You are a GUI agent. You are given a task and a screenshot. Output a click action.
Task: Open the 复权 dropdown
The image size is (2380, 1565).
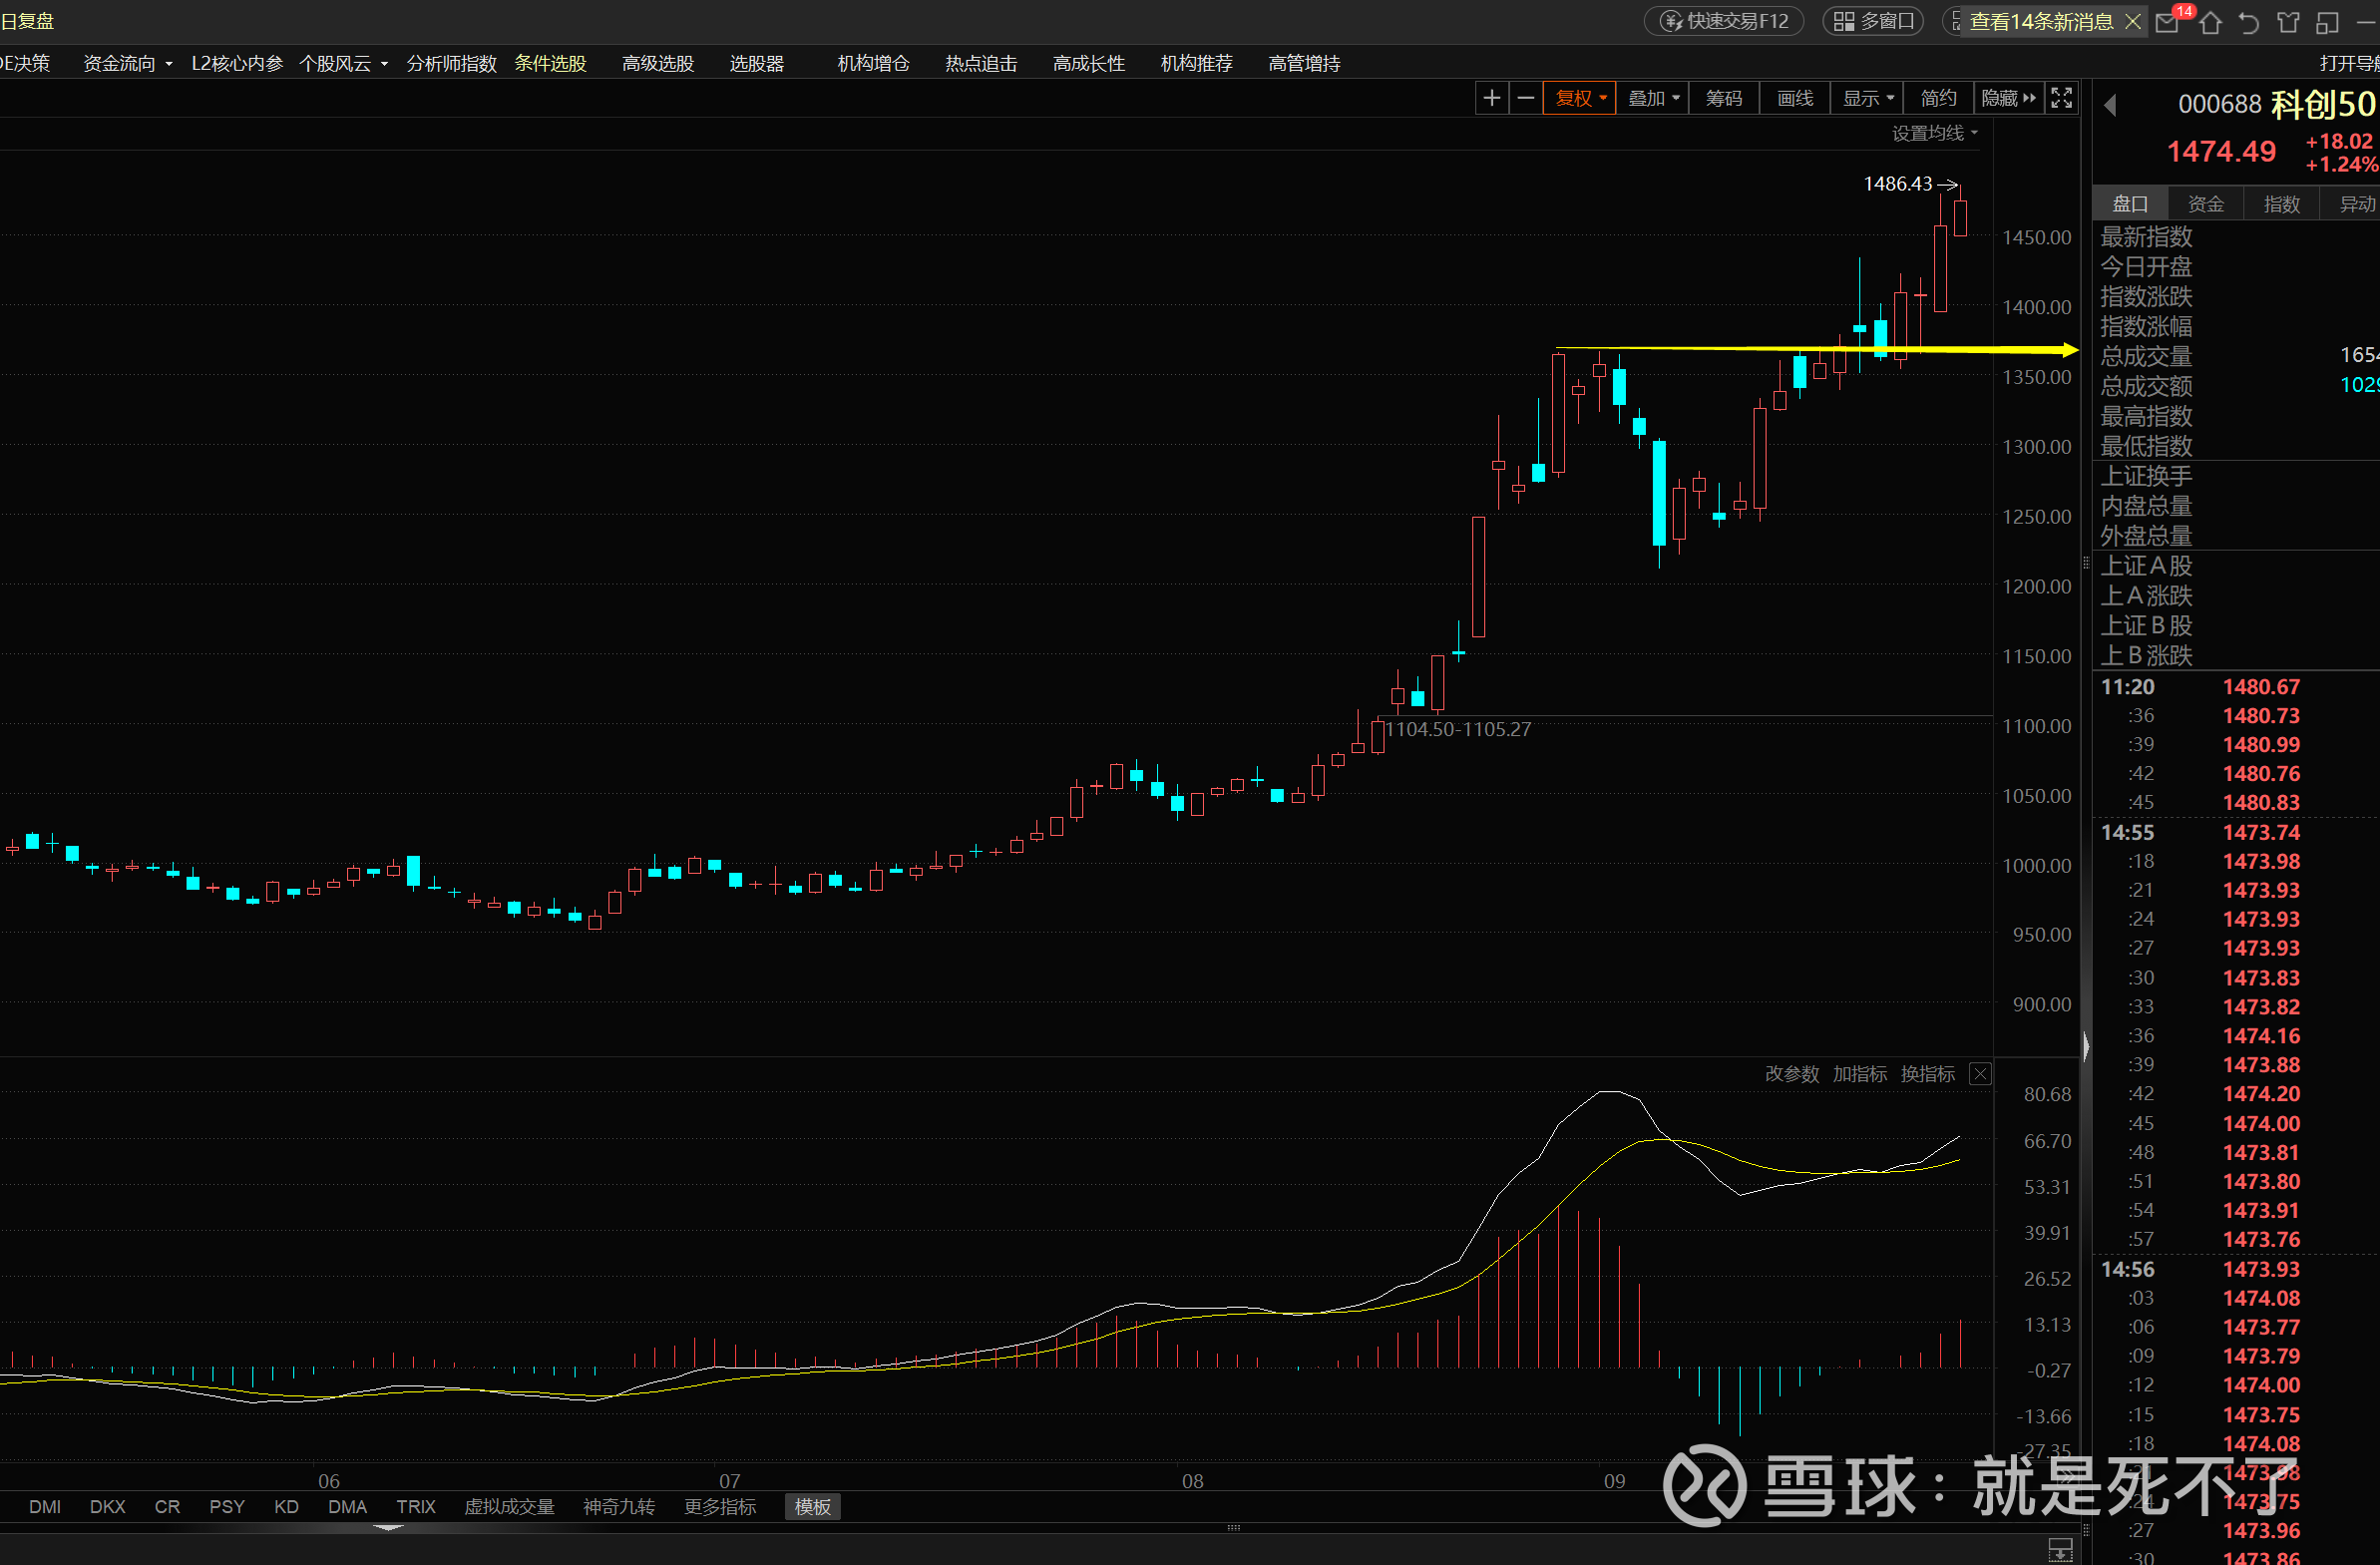point(1579,98)
